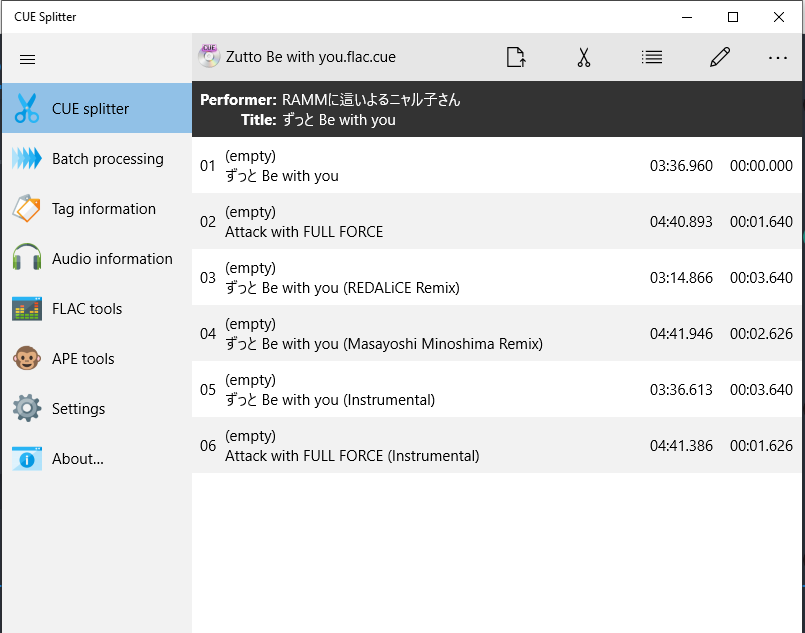The width and height of the screenshot is (805, 633).
Task: Click the CUE disc icon beside filename
Action: coord(209,56)
